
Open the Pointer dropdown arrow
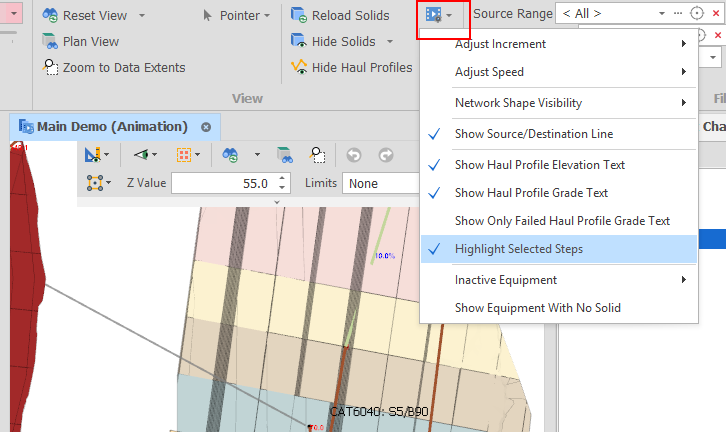(267, 15)
